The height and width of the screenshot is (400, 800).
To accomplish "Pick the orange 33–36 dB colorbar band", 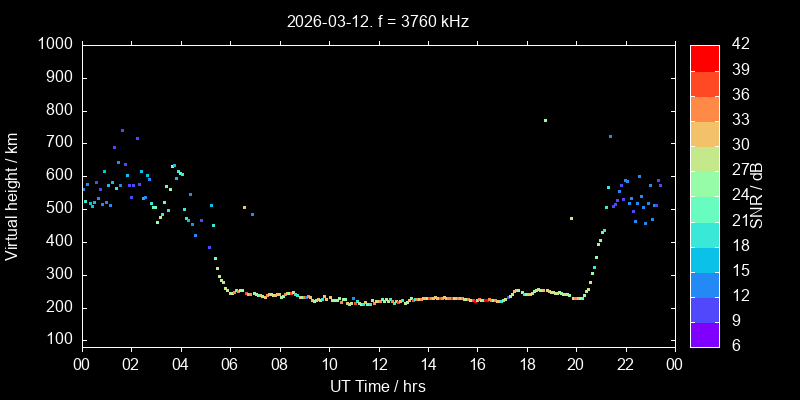I will pos(704,108).
